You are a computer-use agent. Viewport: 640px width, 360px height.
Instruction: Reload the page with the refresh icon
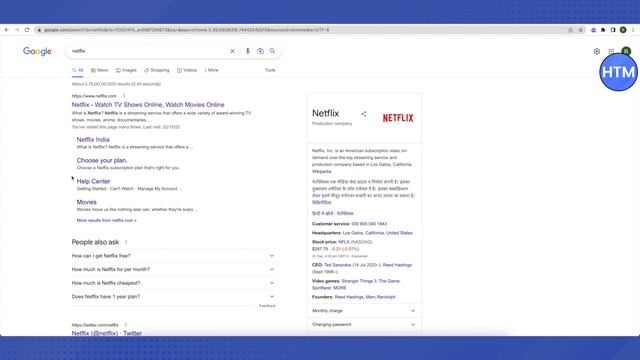[27, 30]
